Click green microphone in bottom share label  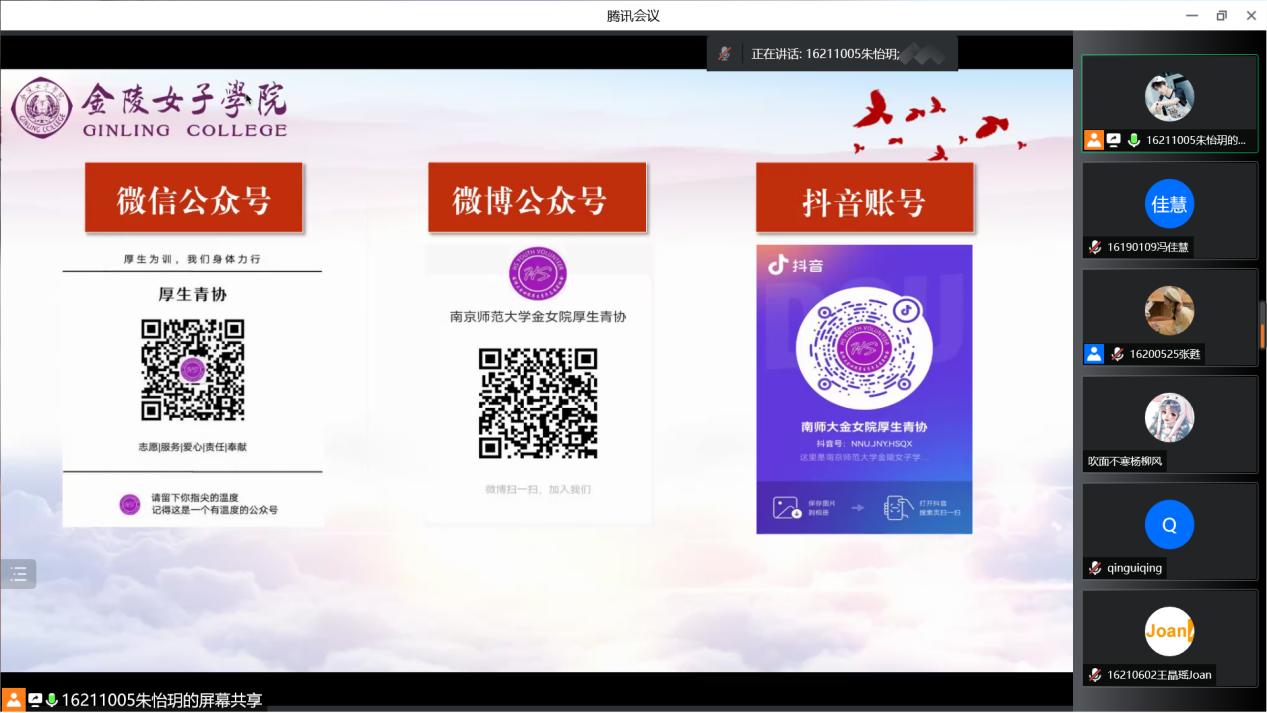tap(52, 700)
